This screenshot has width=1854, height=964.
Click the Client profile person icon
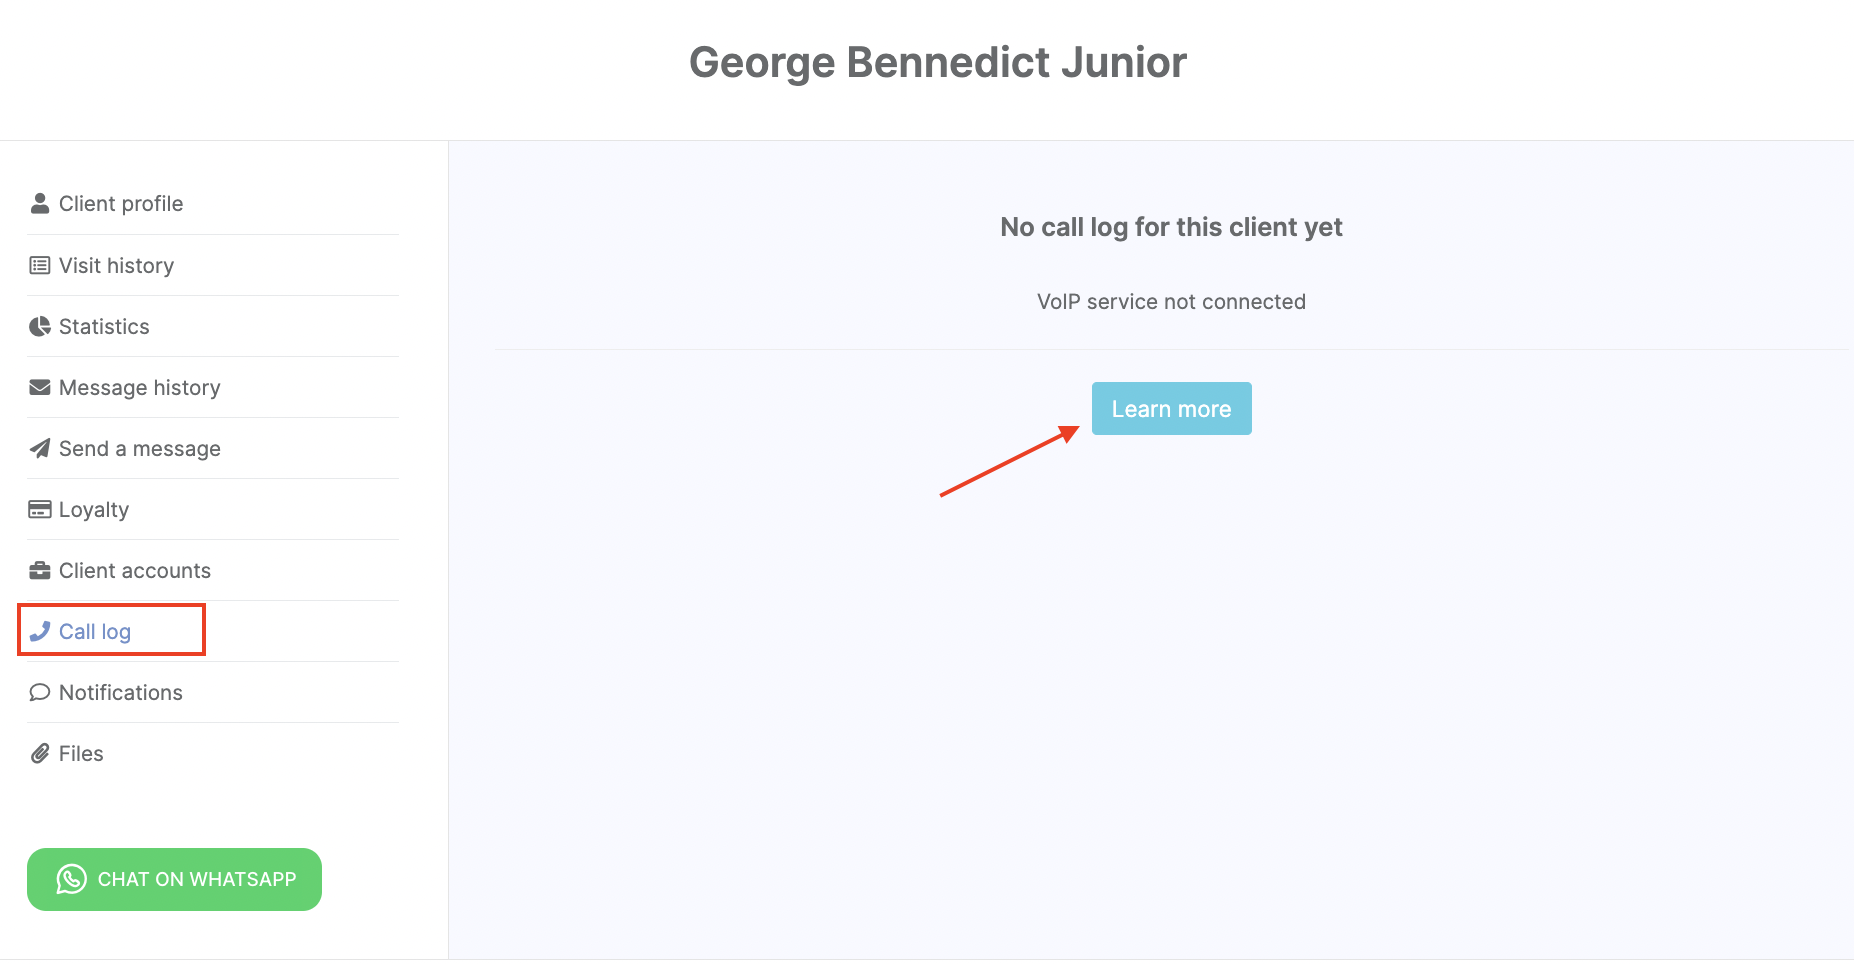tap(40, 204)
